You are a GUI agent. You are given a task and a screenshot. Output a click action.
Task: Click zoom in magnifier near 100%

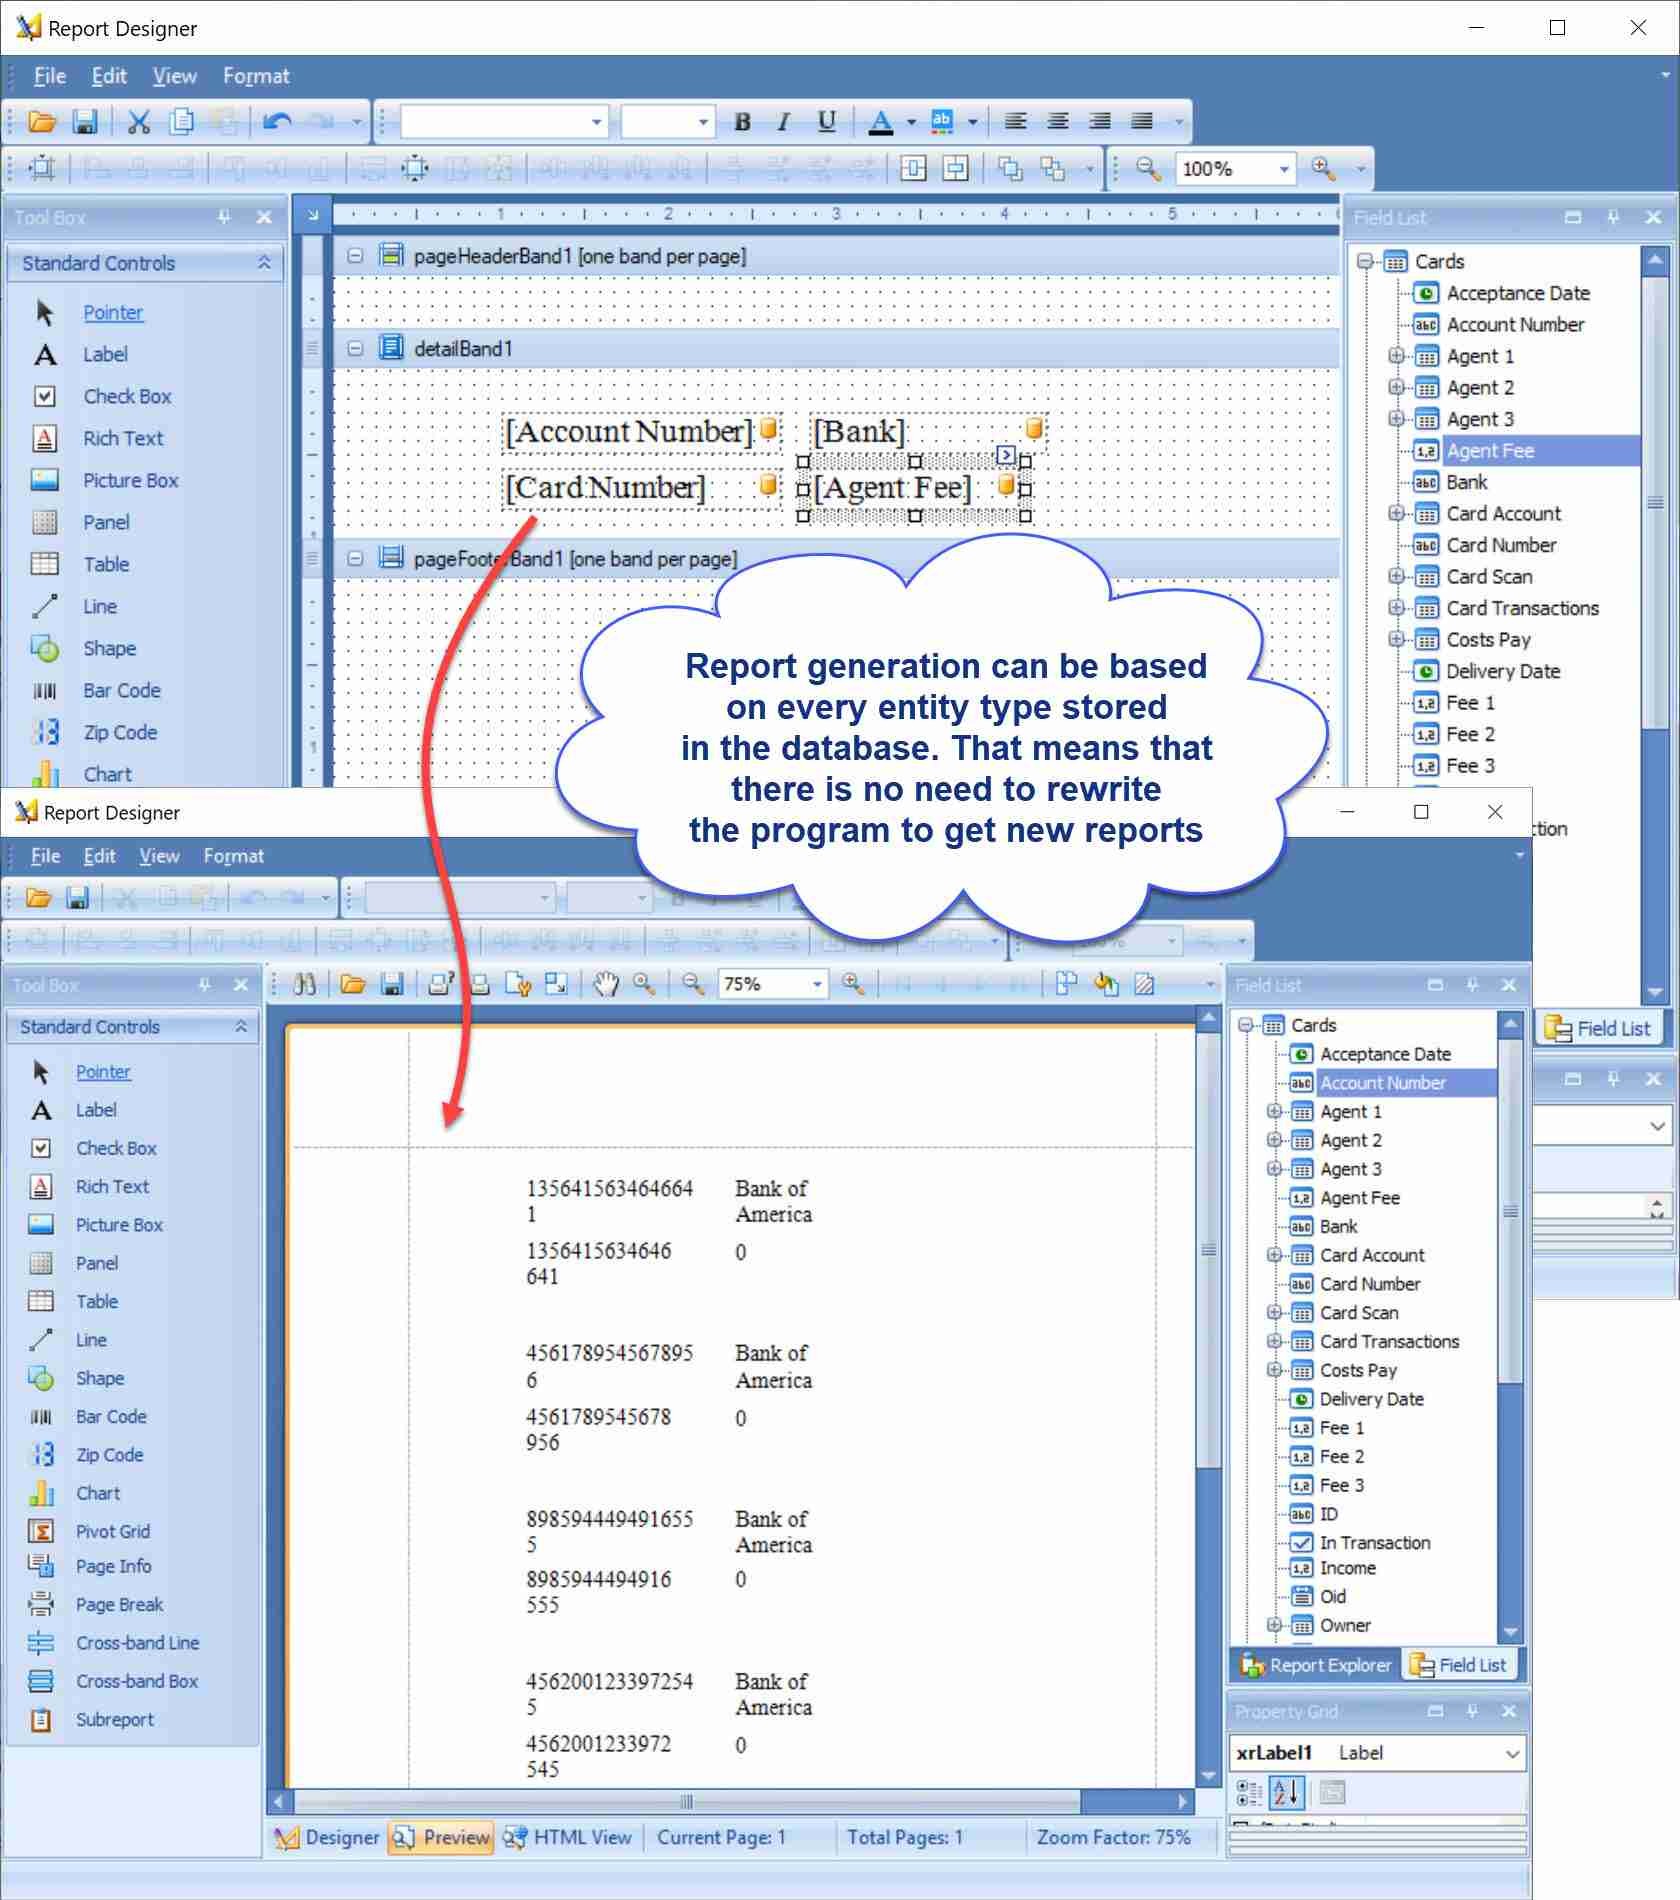1323,168
